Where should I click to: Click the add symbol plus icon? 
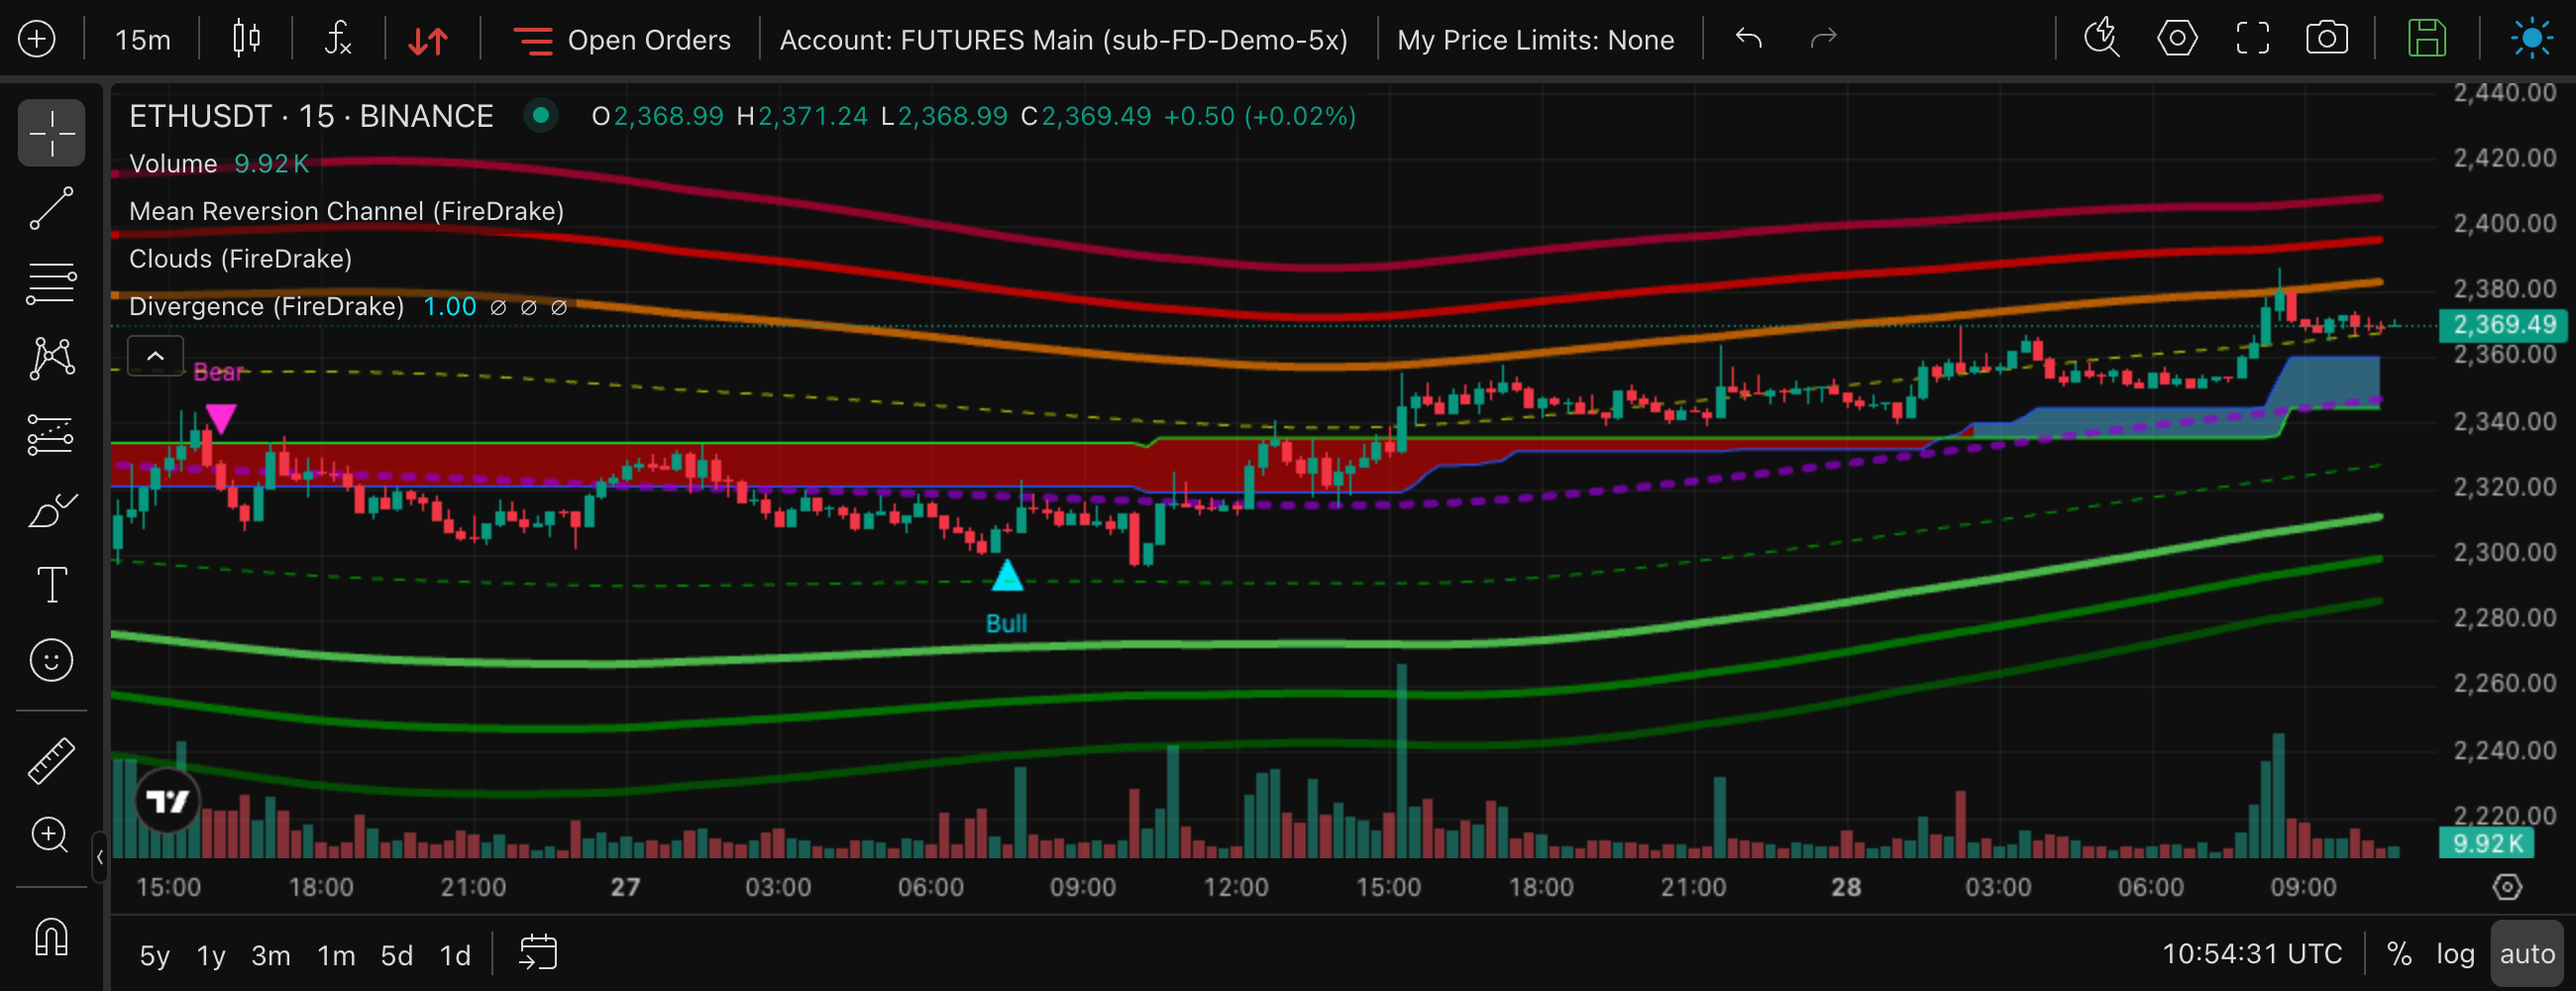(x=37, y=39)
